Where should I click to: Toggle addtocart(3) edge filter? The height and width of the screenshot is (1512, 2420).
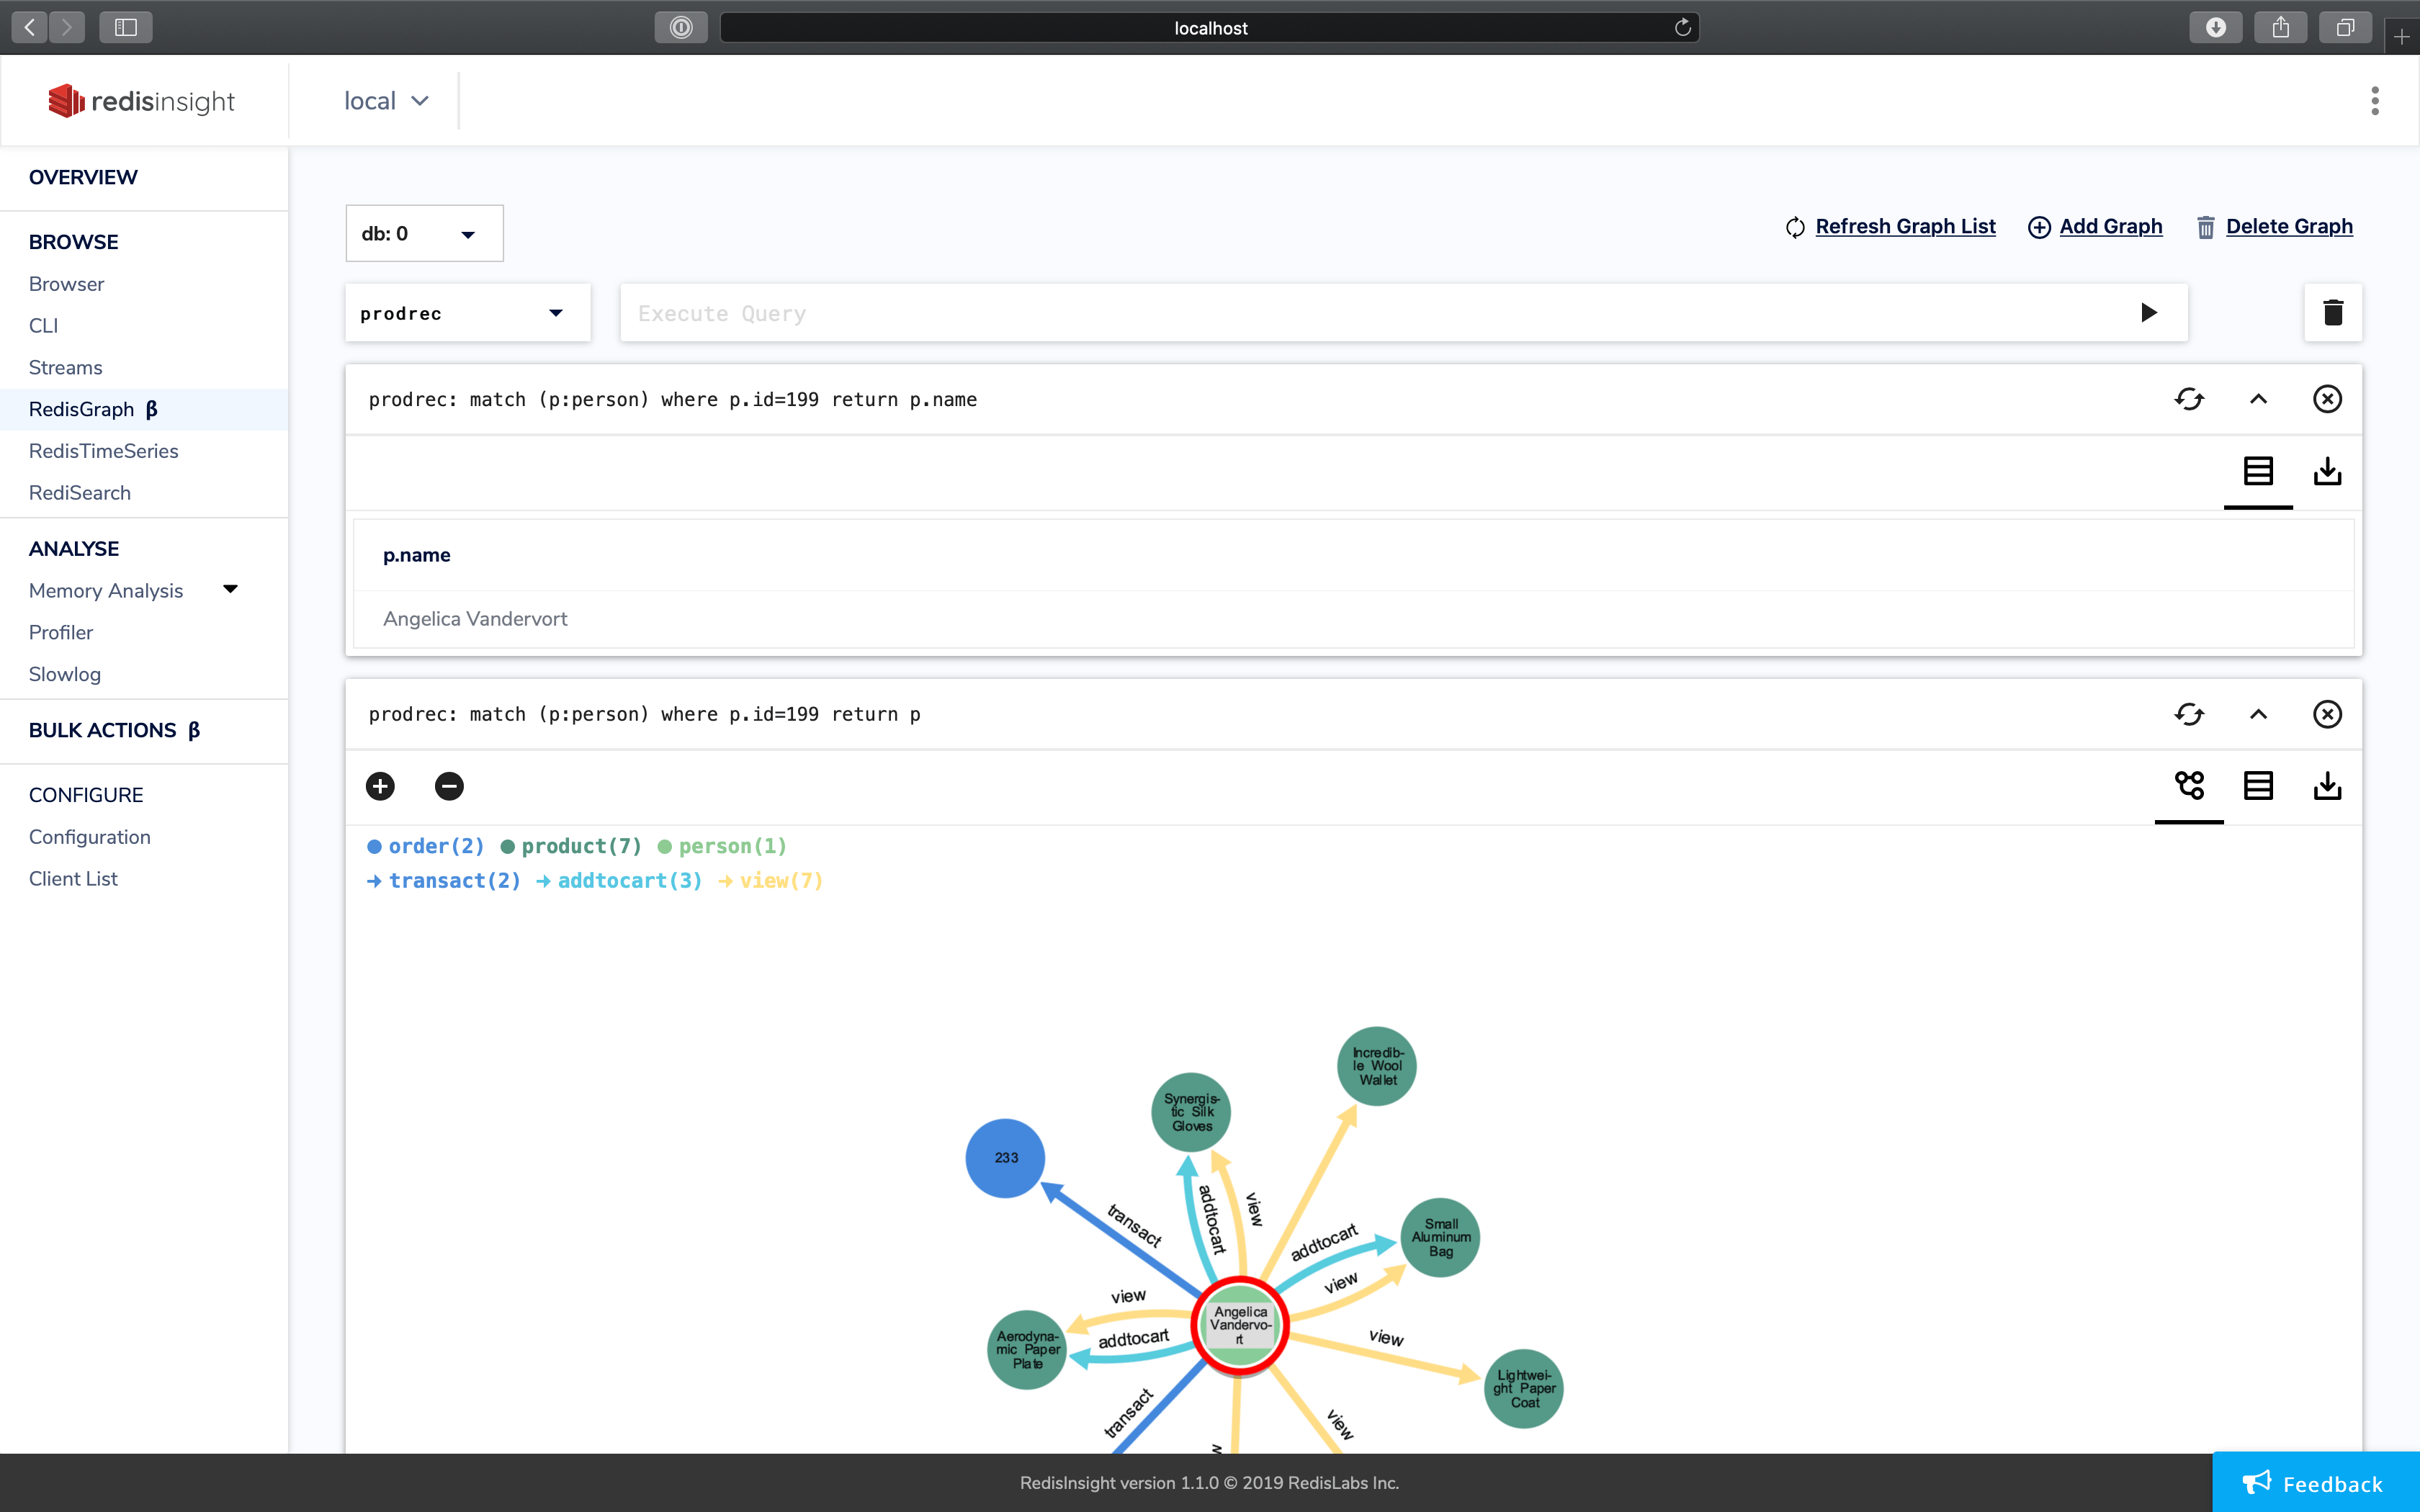pos(619,881)
